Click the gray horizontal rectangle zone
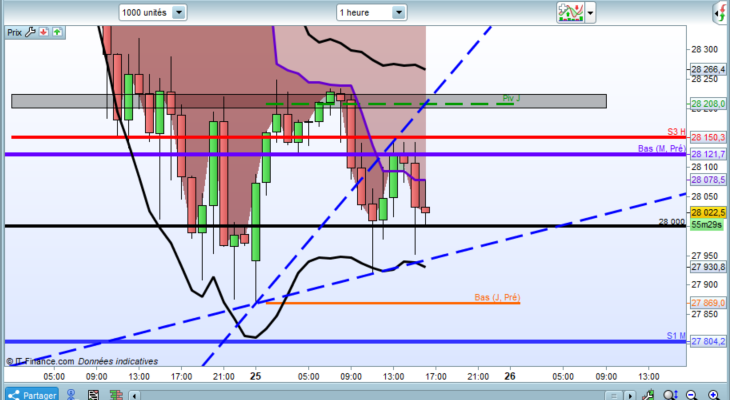The width and height of the screenshot is (730, 400). (x=309, y=101)
